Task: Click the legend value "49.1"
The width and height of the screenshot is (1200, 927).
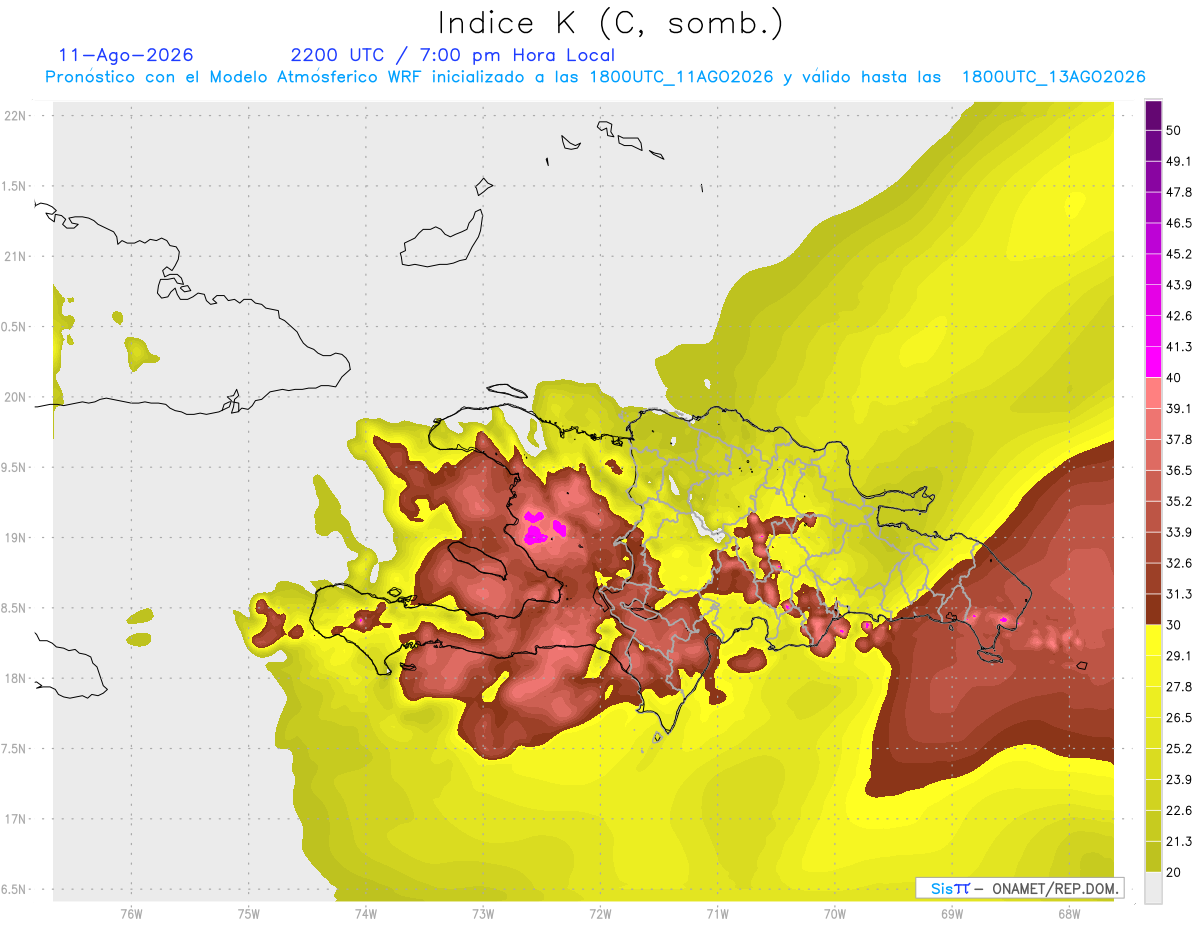Action: point(1178,161)
